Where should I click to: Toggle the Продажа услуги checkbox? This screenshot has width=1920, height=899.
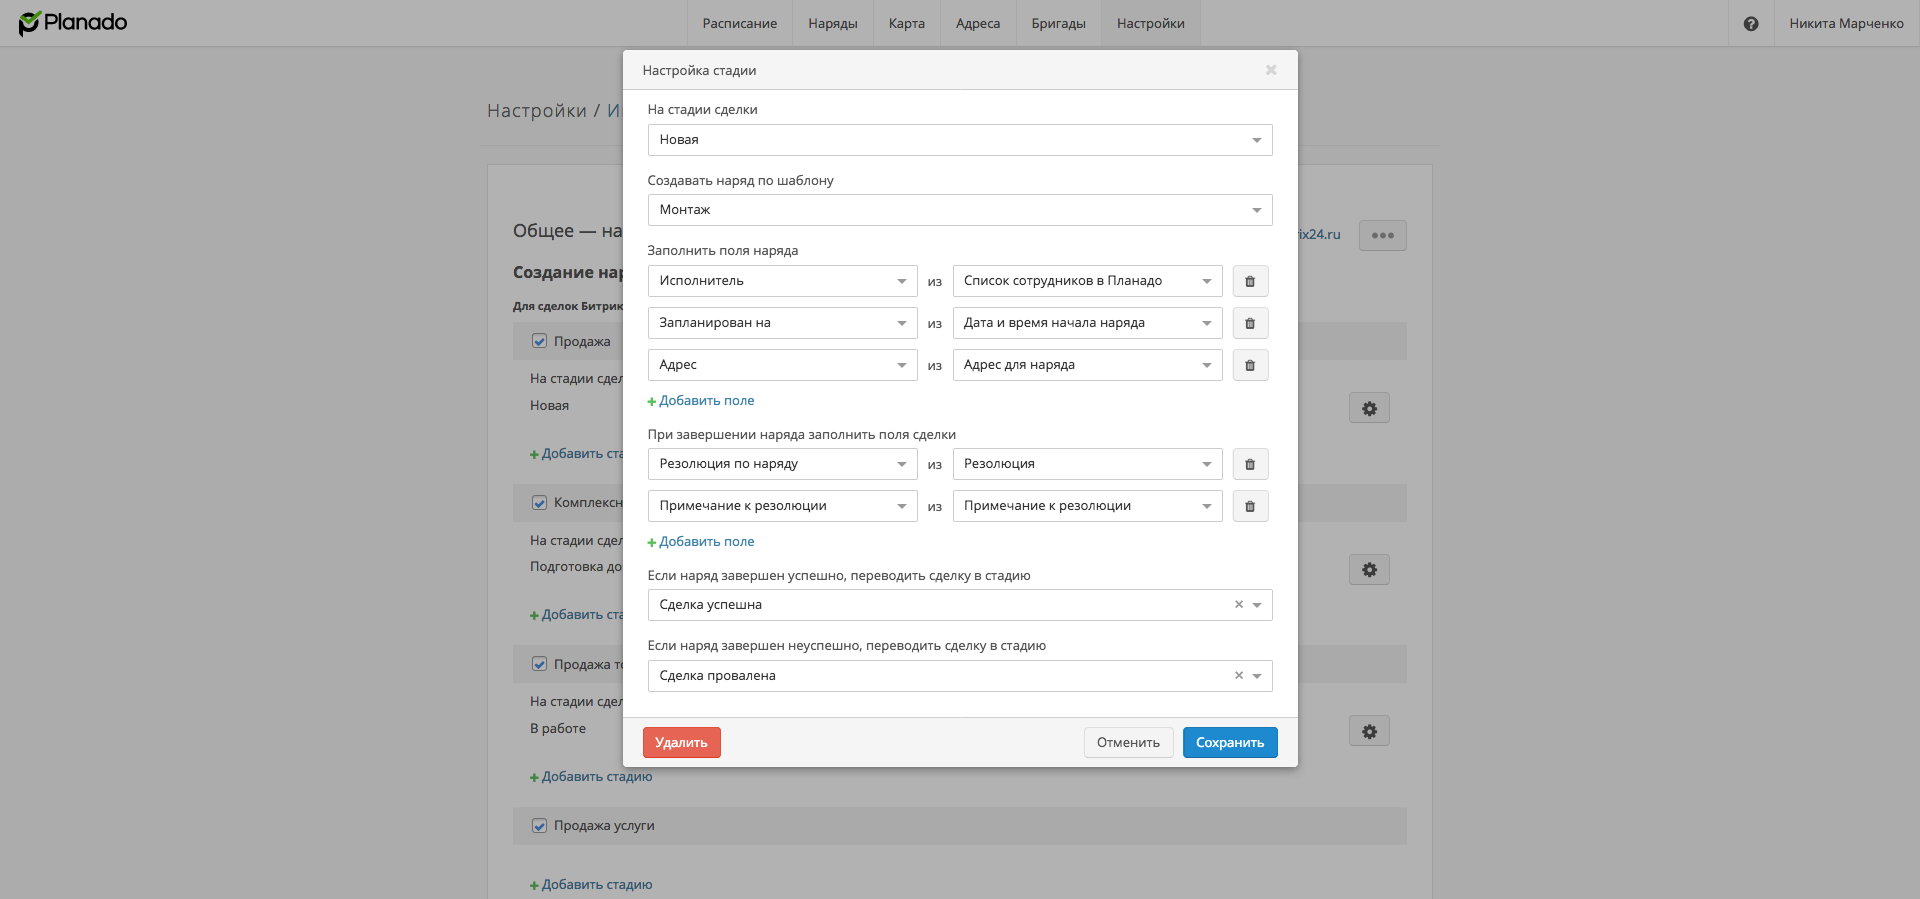(x=539, y=826)
